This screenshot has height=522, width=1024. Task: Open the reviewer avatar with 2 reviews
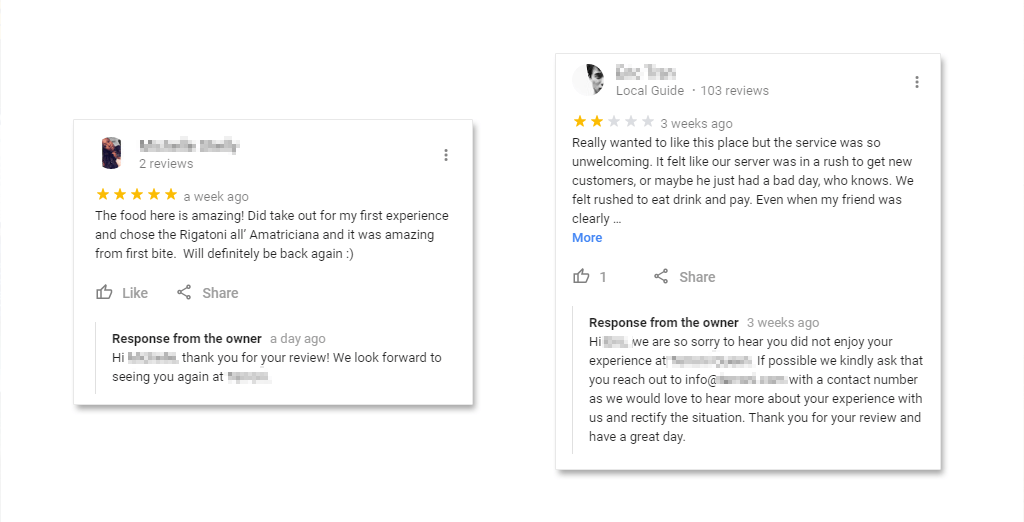[111, 154]
